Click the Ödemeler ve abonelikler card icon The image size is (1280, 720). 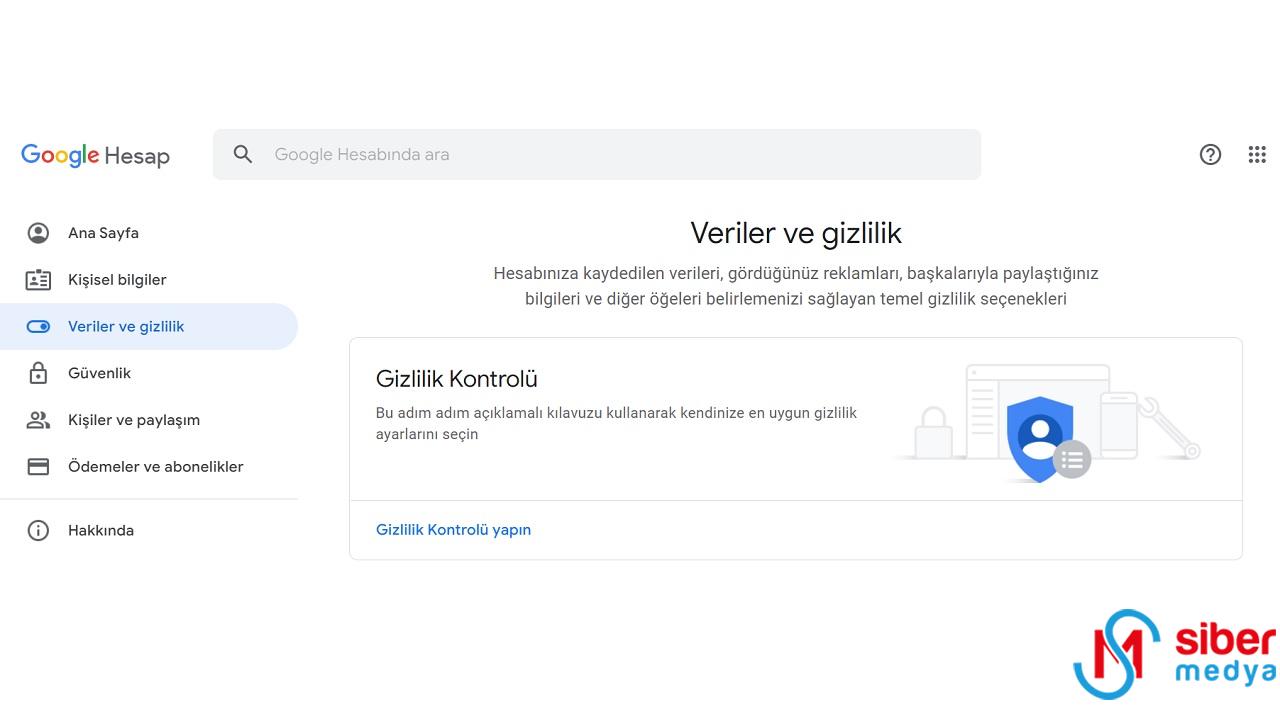(x=38, y=467)
